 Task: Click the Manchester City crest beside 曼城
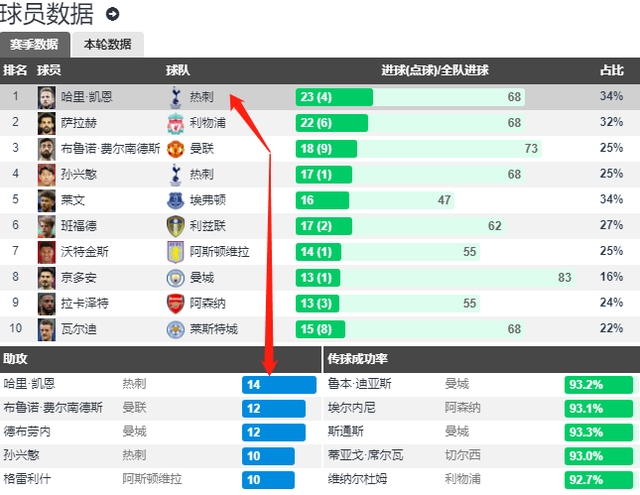(176, 278)
